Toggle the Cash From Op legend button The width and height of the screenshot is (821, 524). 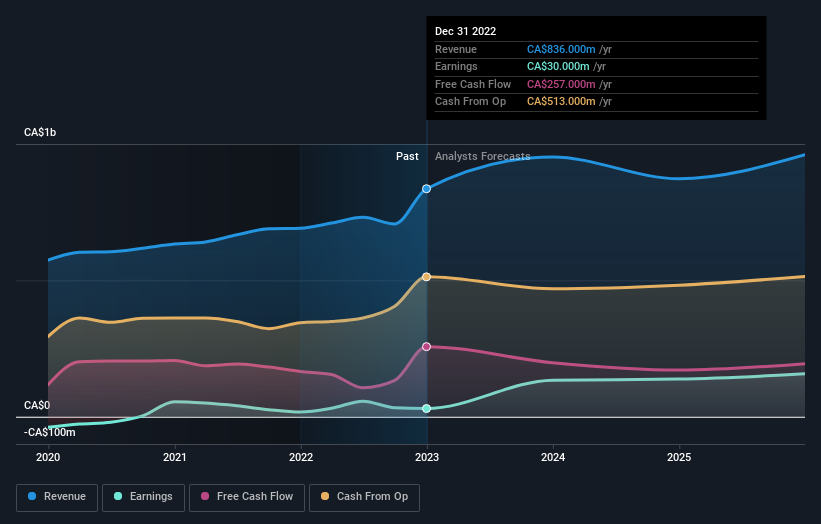(x=364, y=497)
